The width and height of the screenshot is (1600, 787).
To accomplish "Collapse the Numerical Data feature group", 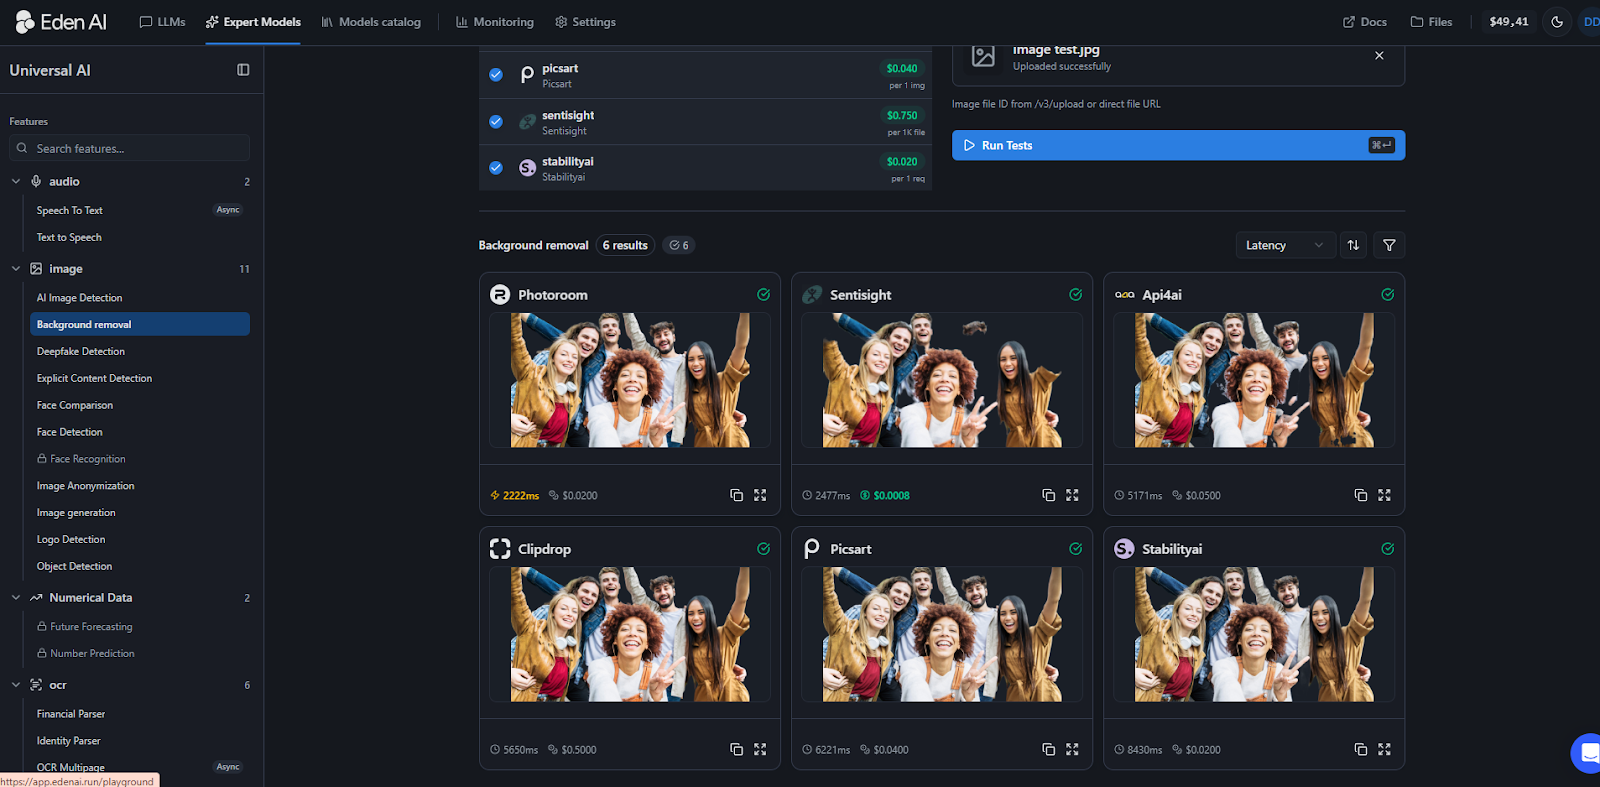I will pos(16,598).
